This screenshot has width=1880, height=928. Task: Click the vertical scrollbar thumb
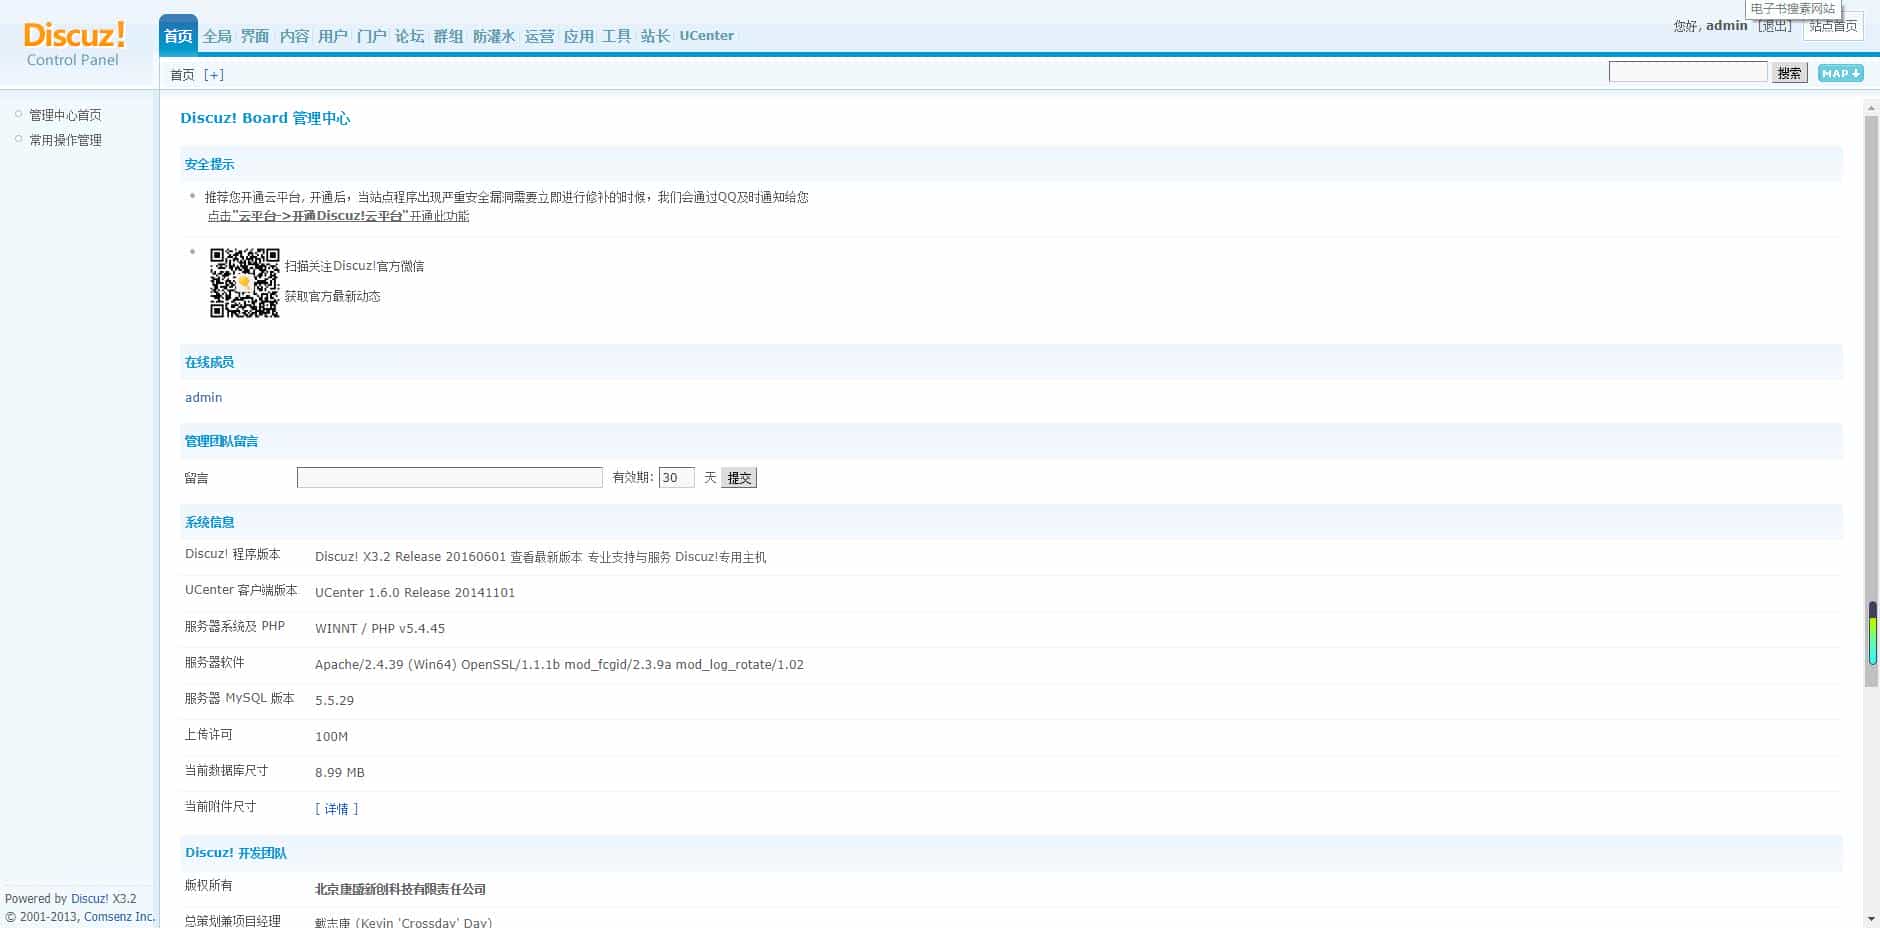pos(1871,400)
